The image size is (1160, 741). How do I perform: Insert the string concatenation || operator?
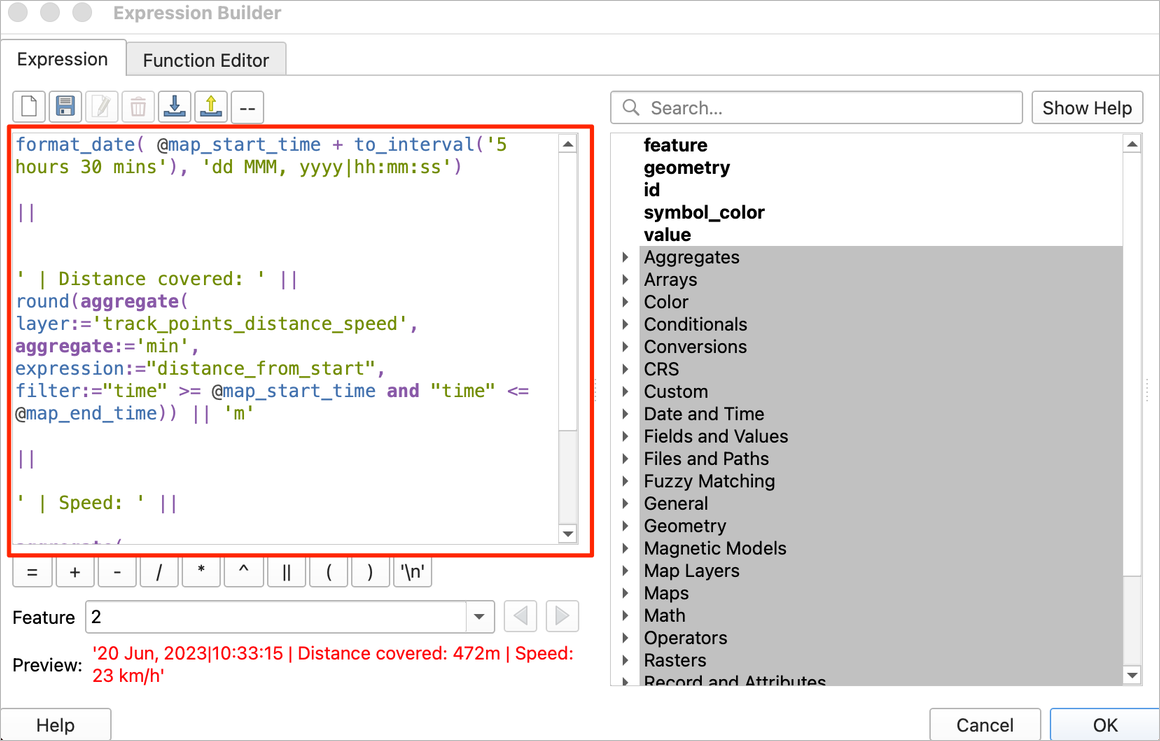coord(287,573)
